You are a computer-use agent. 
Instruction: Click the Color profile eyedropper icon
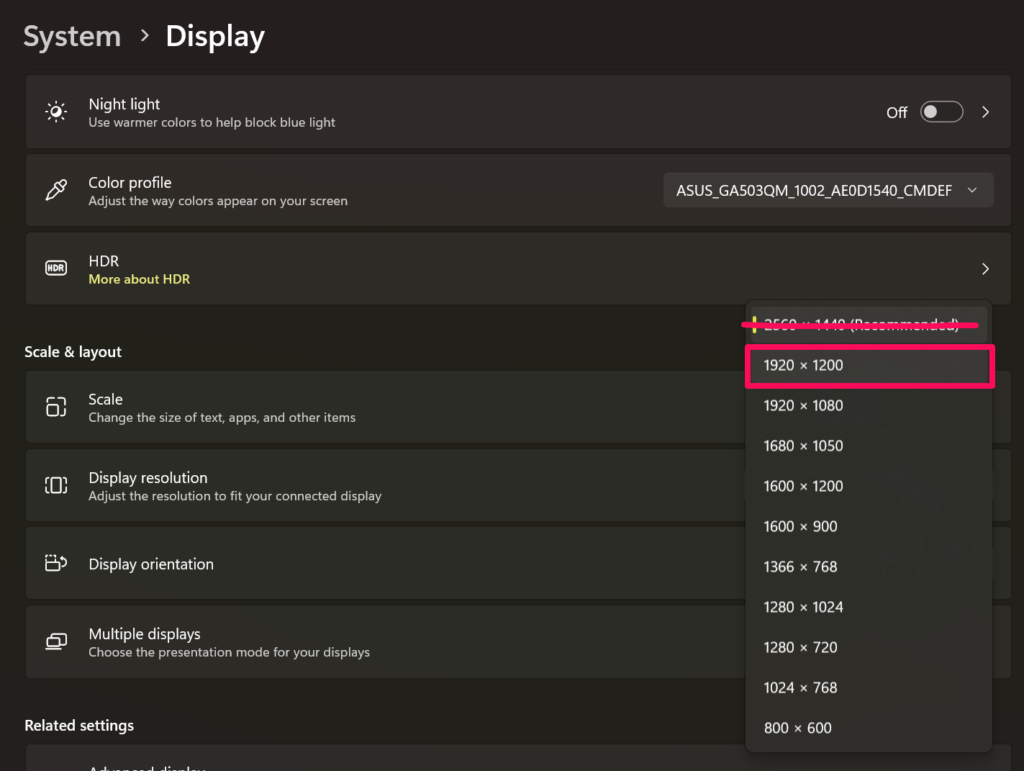tap(56, 191)
